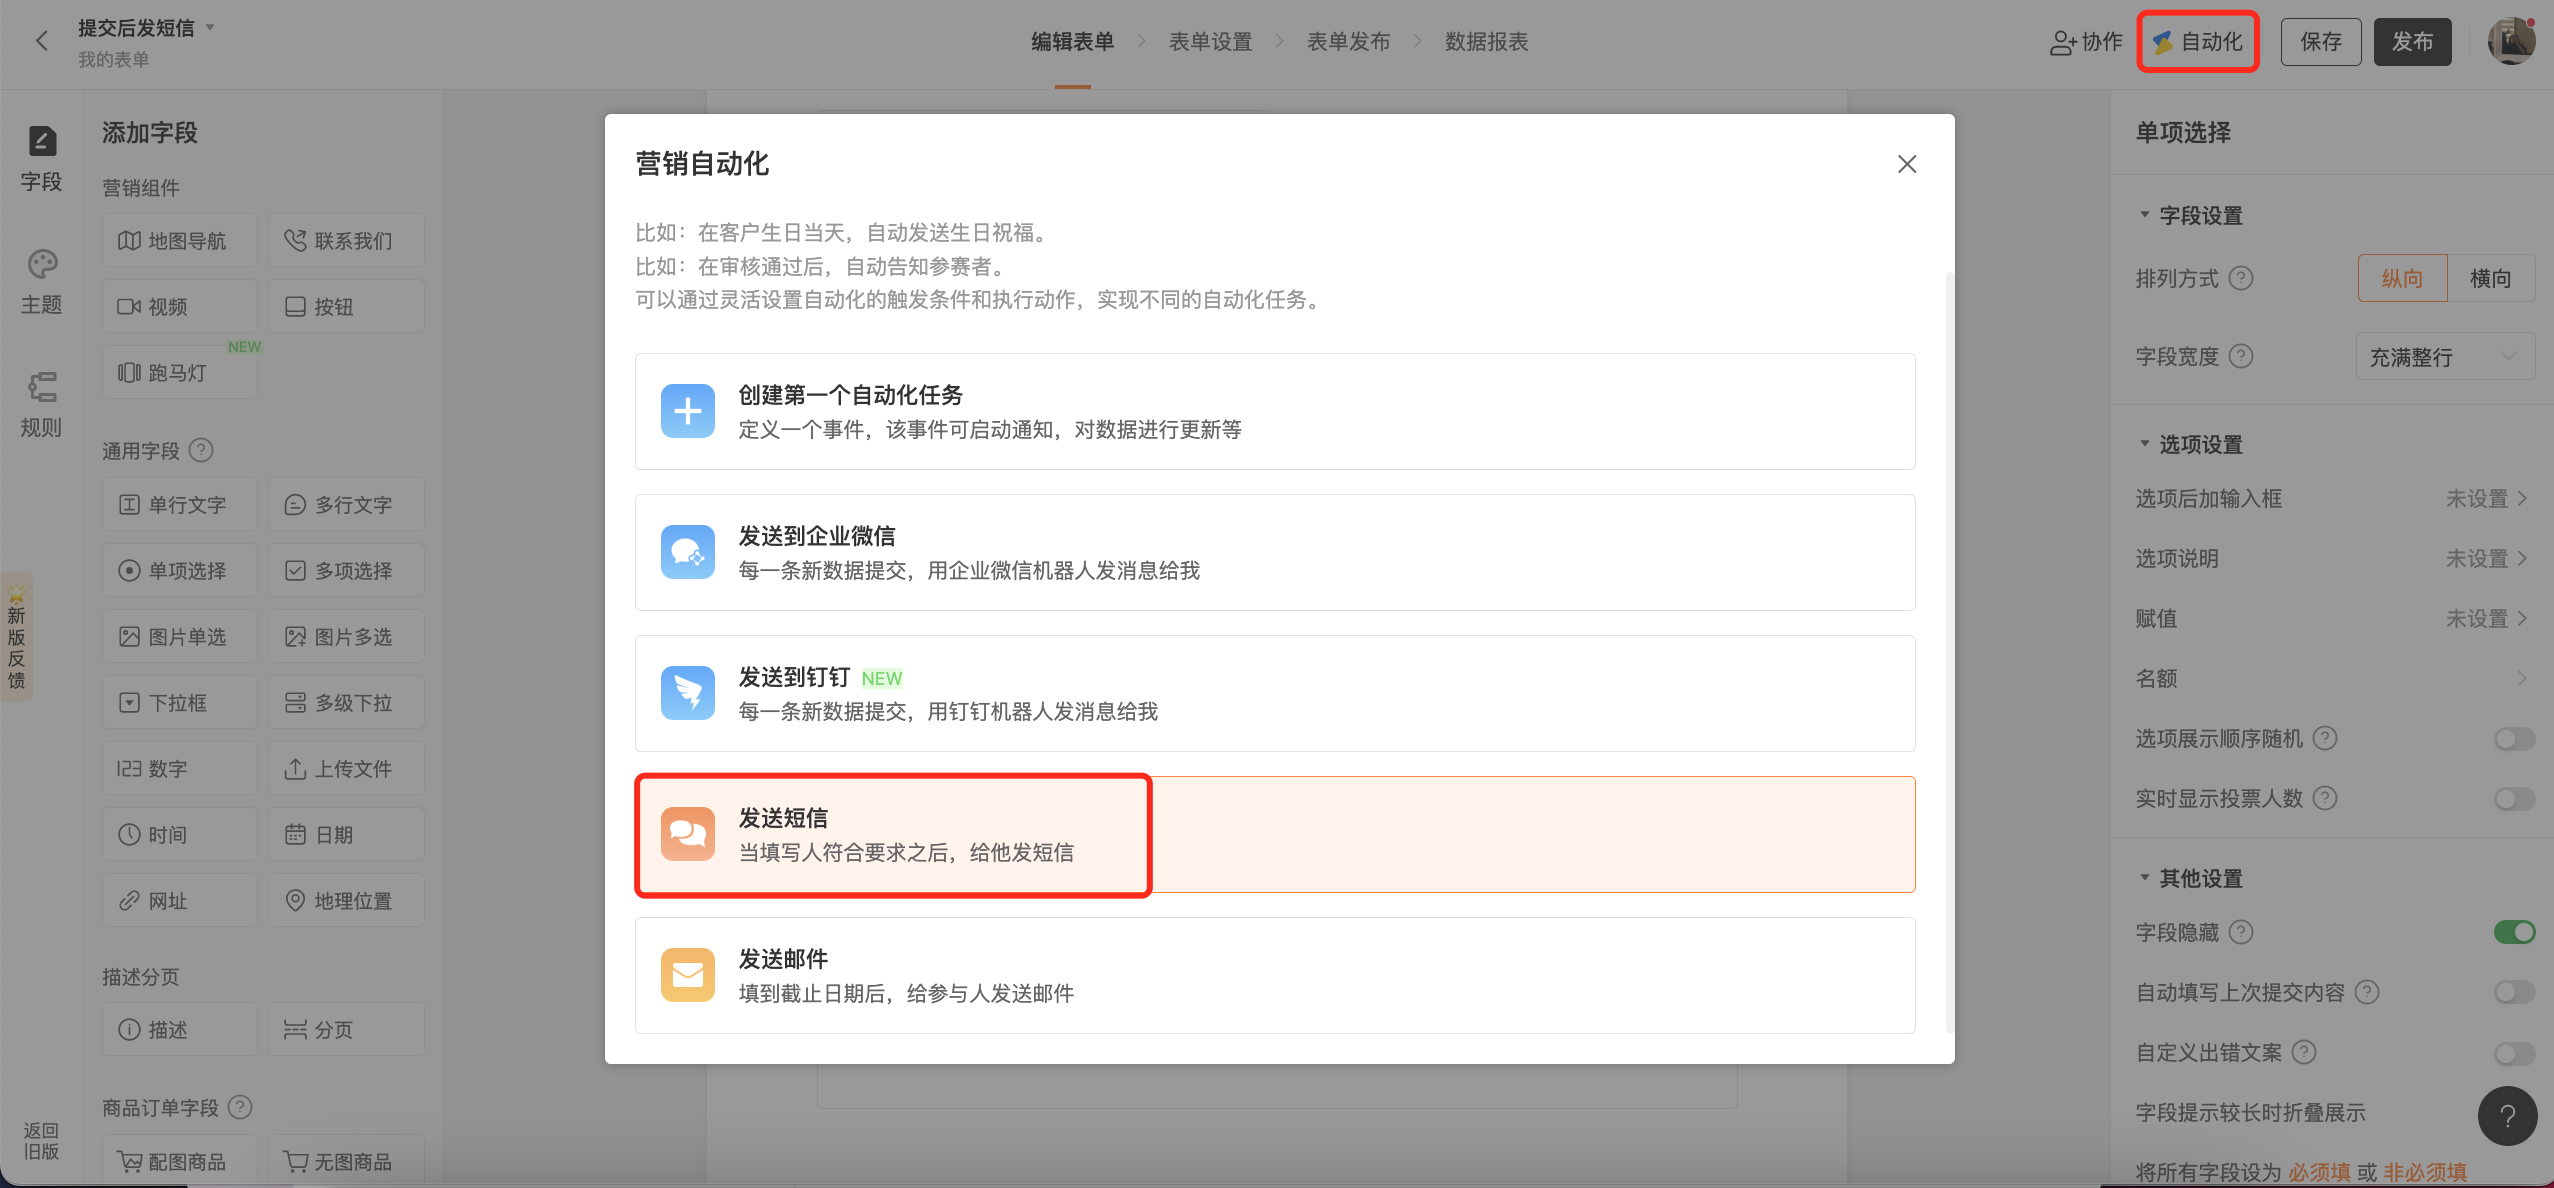Click the back arrow icon
The width and height of the screenshot is (2554, 1188).
point(42,41)
